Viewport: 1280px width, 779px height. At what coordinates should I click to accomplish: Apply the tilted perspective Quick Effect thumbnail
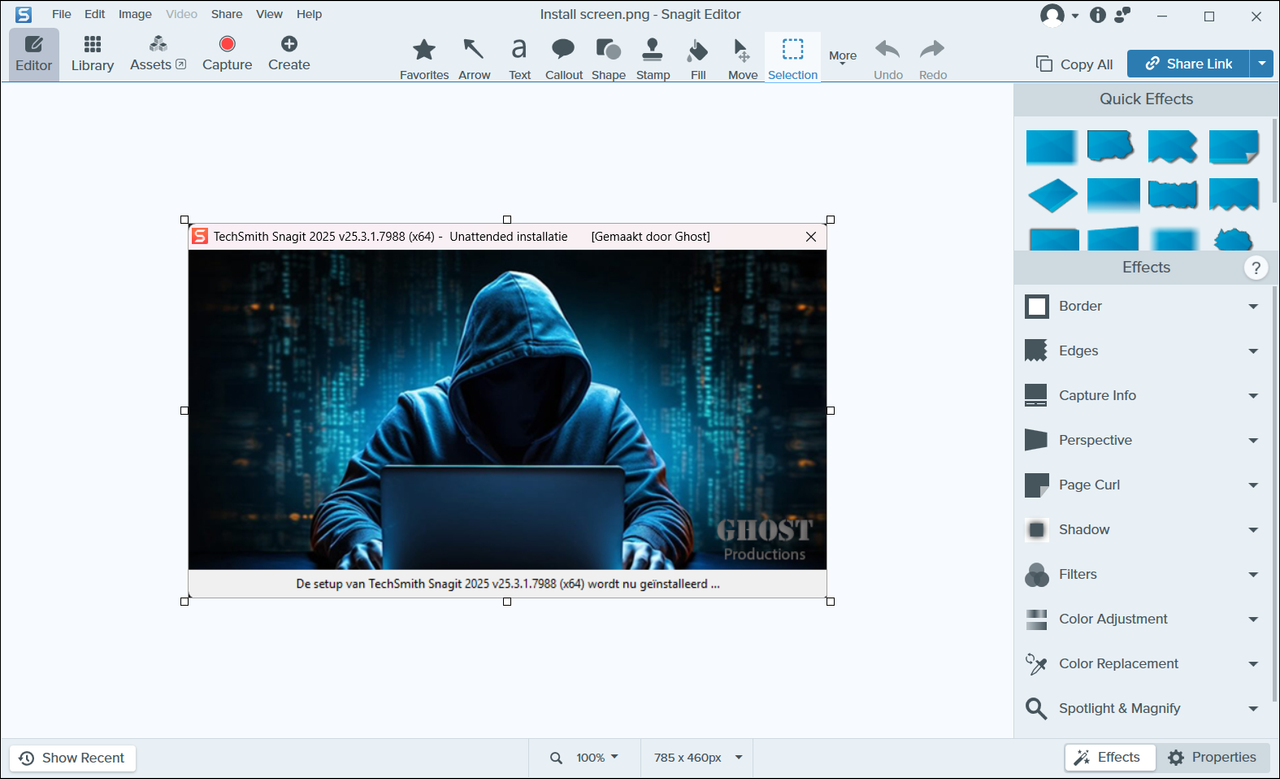1052,195
